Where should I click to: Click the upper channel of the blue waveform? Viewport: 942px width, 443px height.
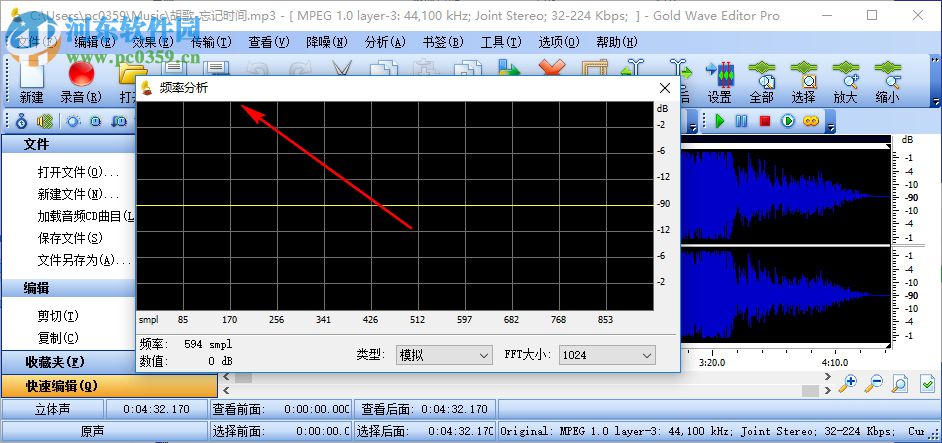point(785,196)
